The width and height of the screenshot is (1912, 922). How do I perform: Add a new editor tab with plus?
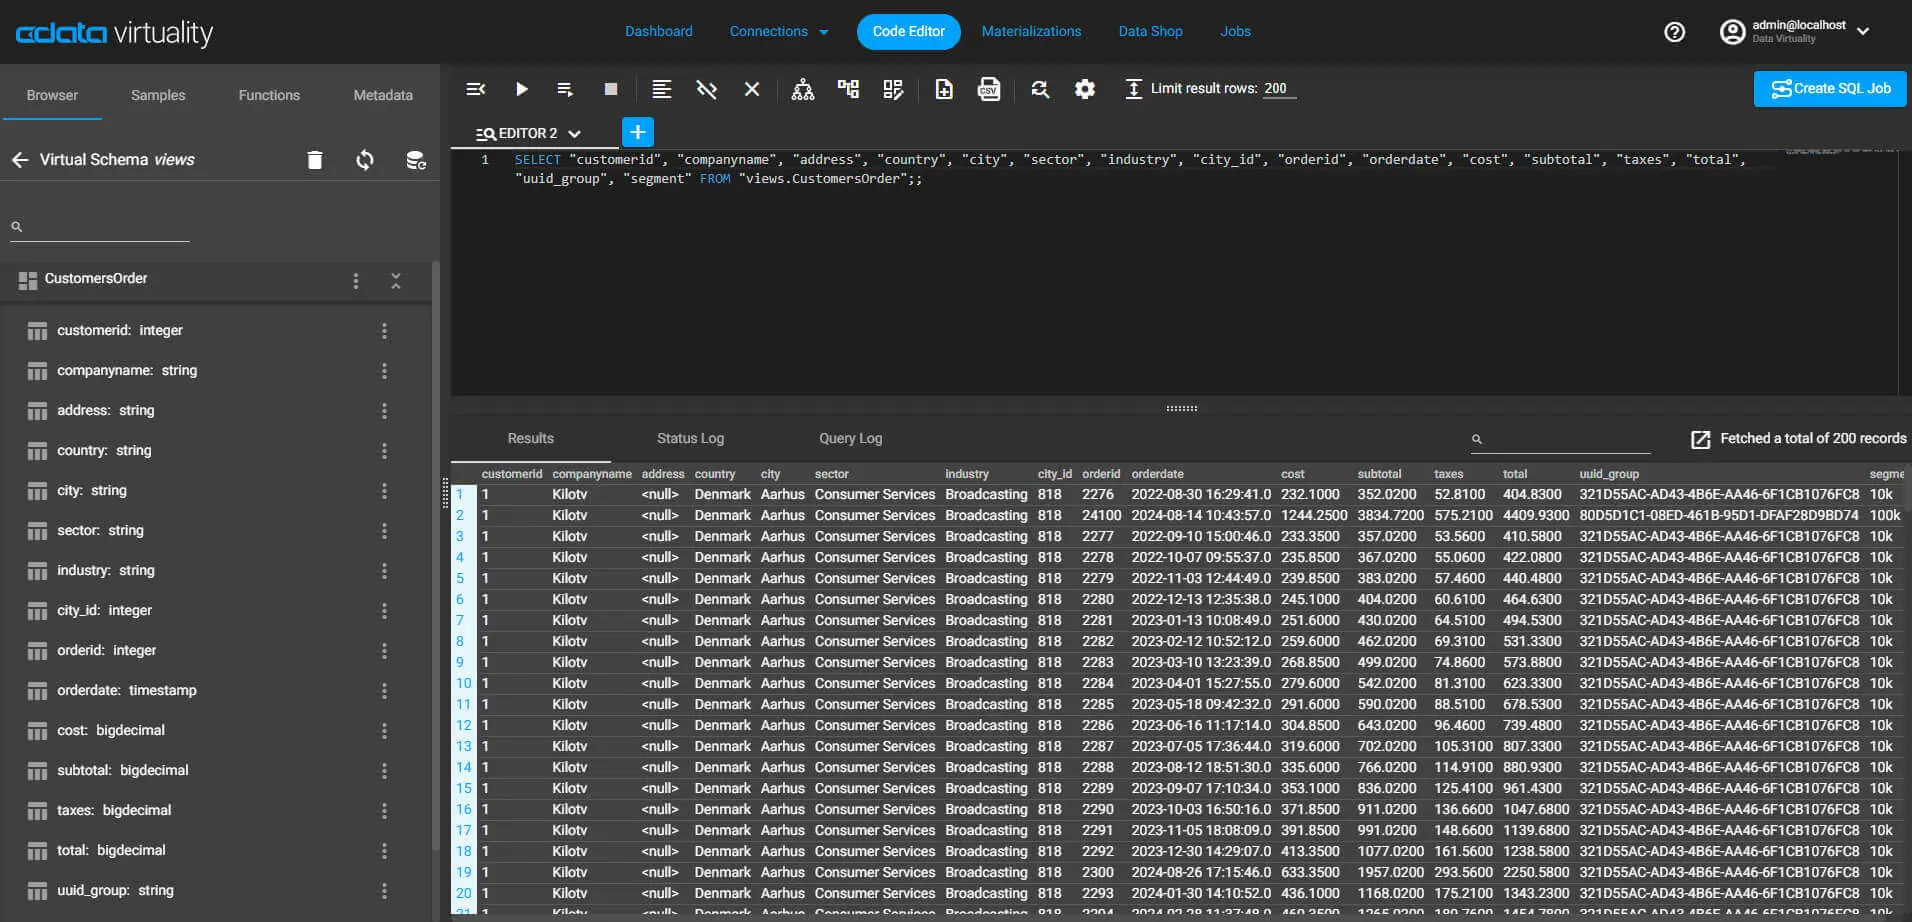637,132
